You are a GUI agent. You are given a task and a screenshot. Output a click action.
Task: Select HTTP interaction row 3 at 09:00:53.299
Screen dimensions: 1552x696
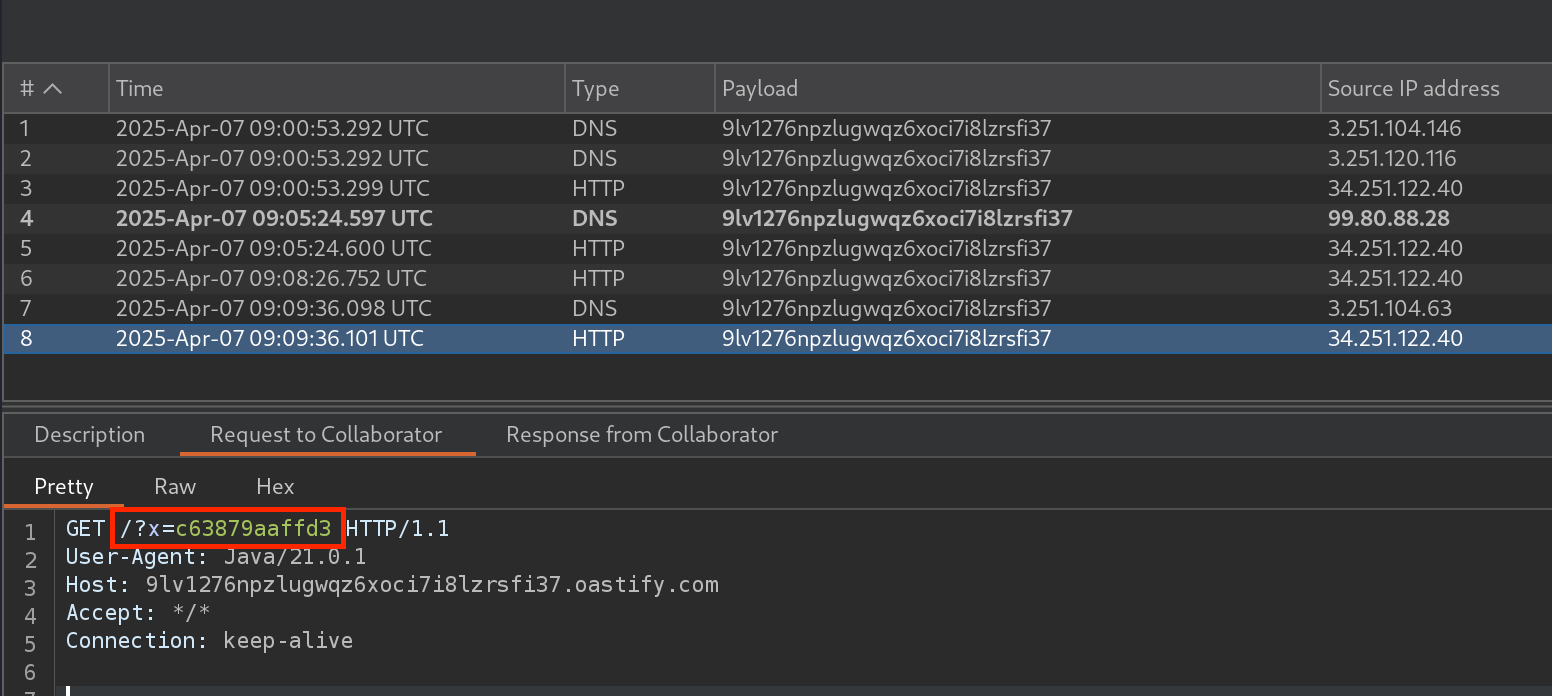point(700,189)
